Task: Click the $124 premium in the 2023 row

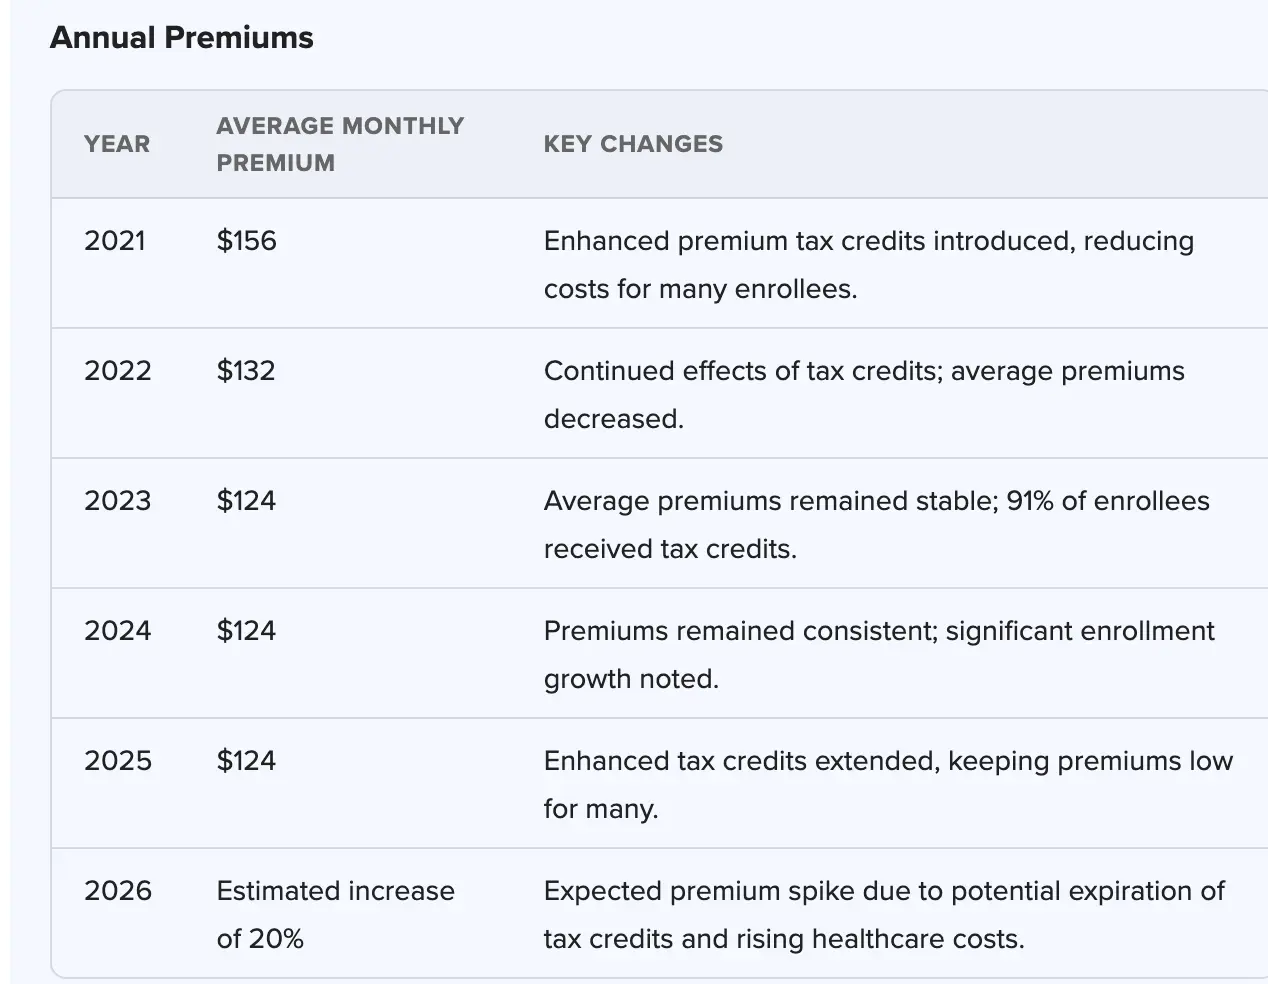Action: pyautogui.click(x=246, y=501)
